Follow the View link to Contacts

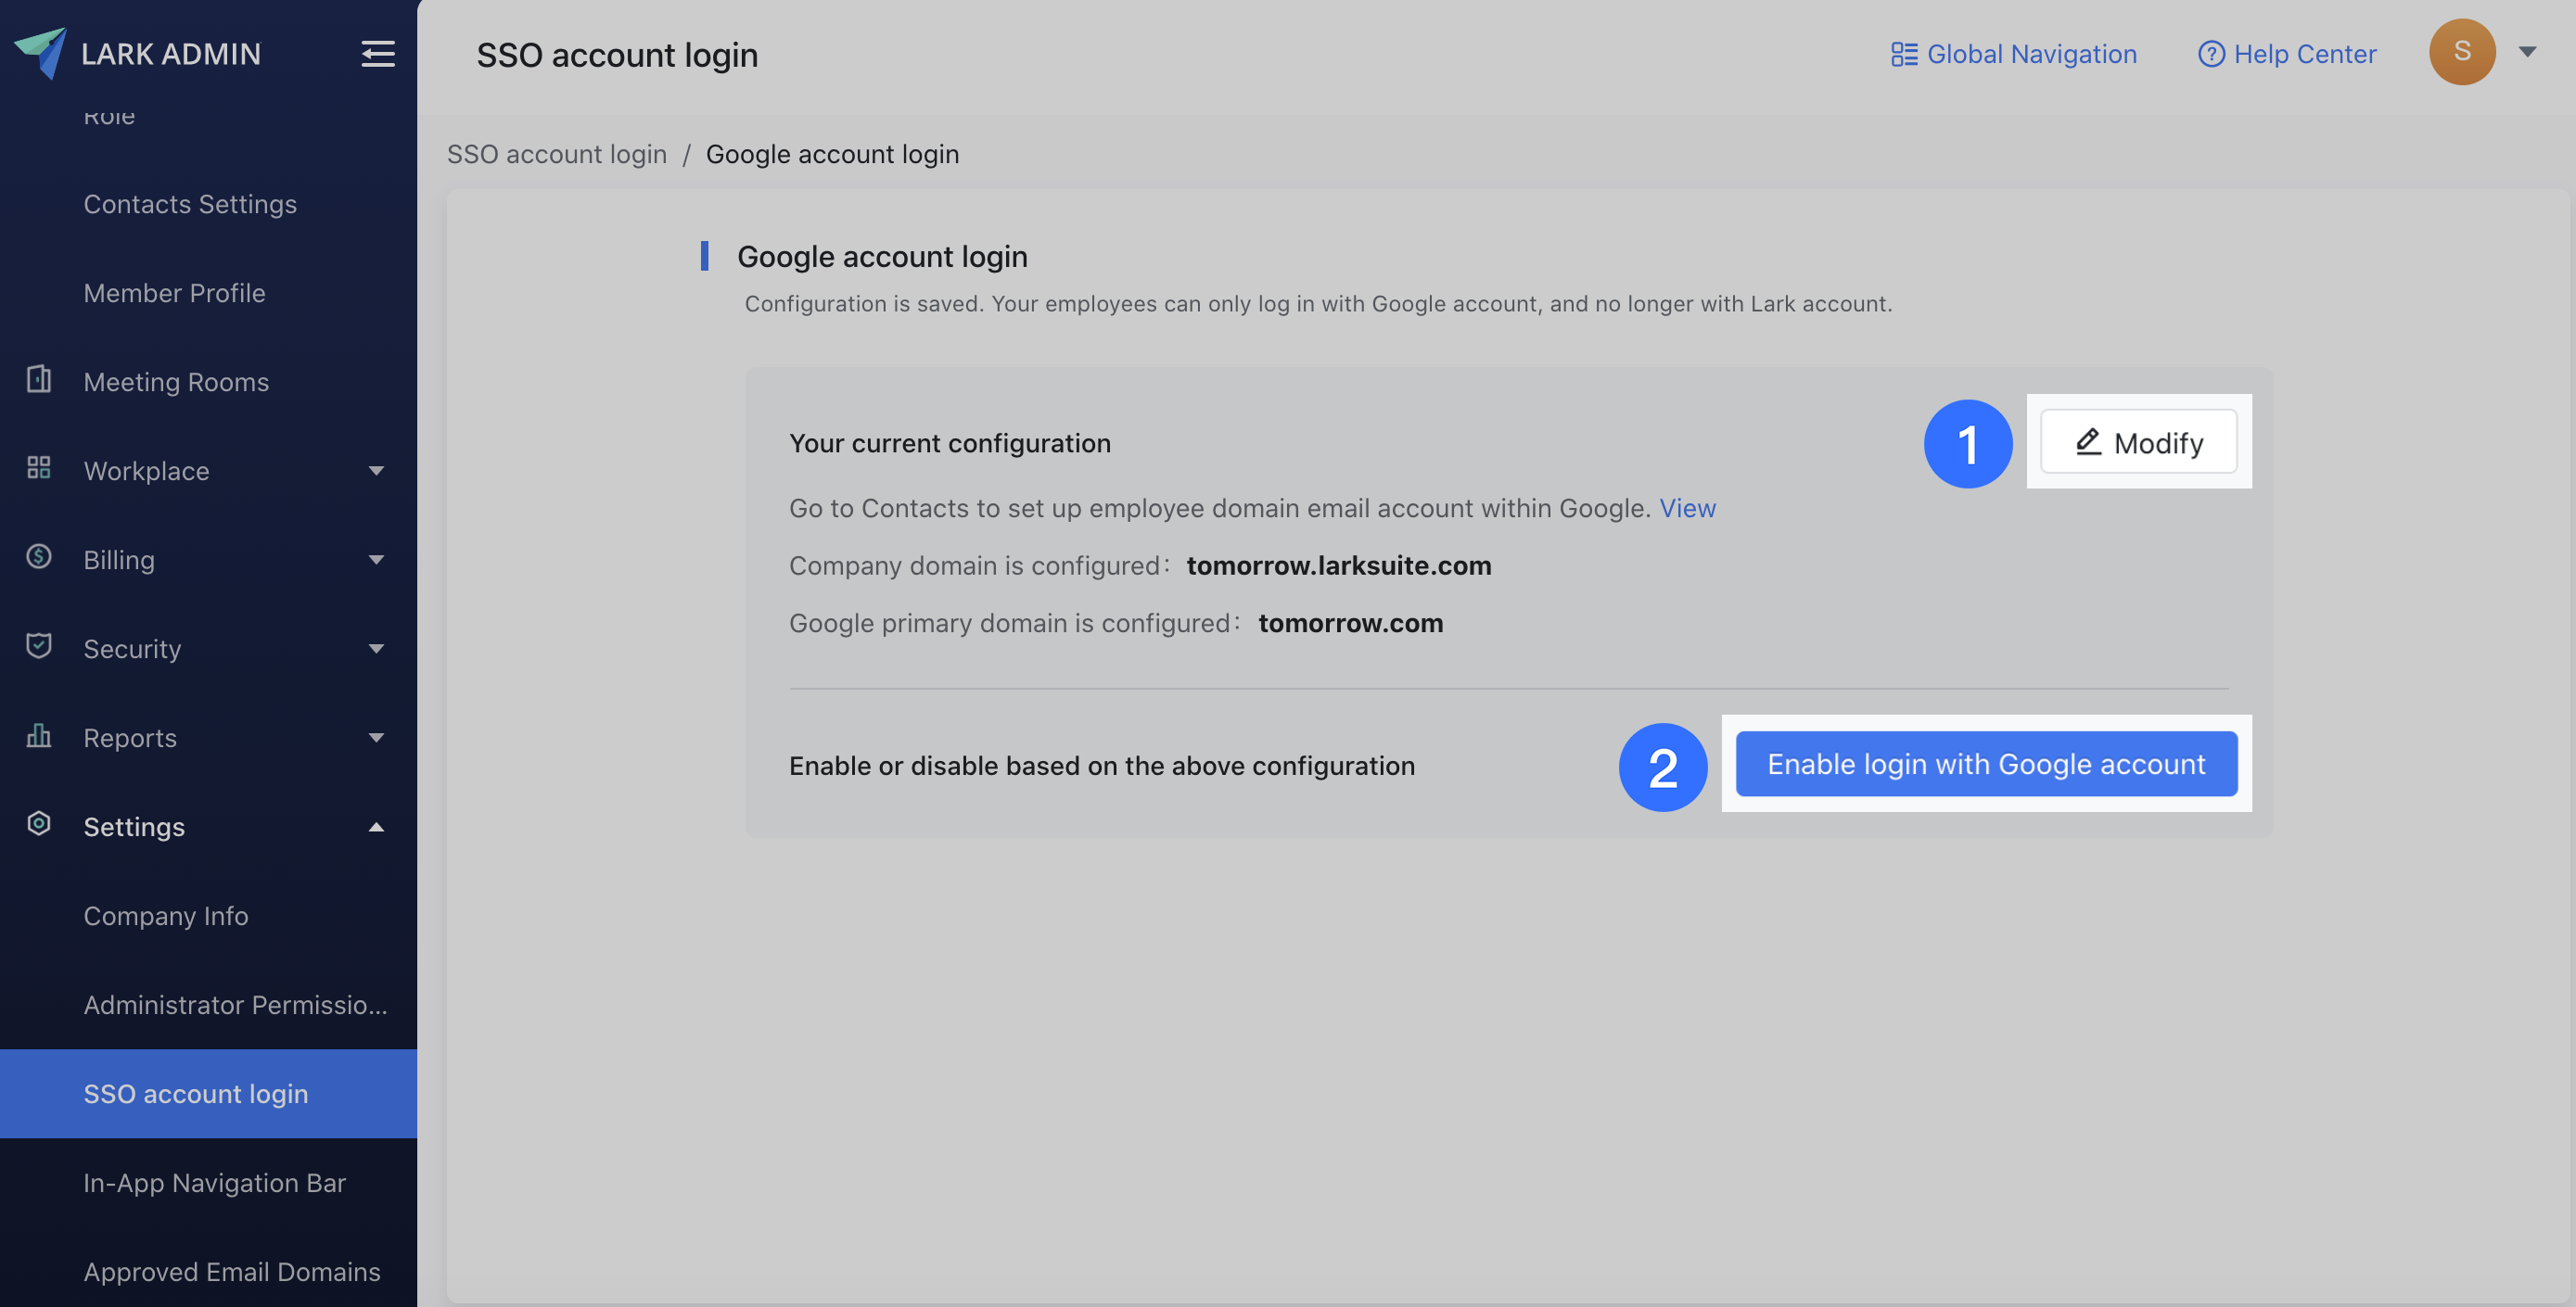1687,508
